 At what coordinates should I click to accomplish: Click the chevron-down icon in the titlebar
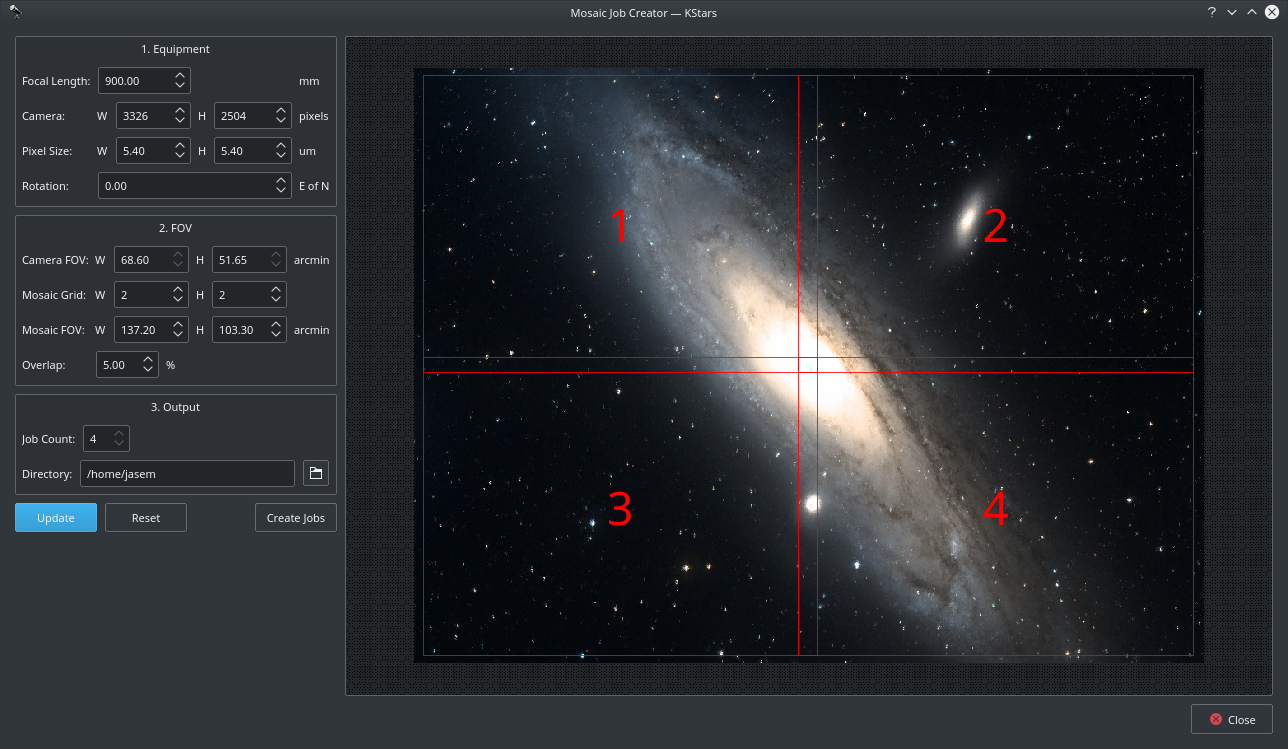click(x=1233, y=12)
